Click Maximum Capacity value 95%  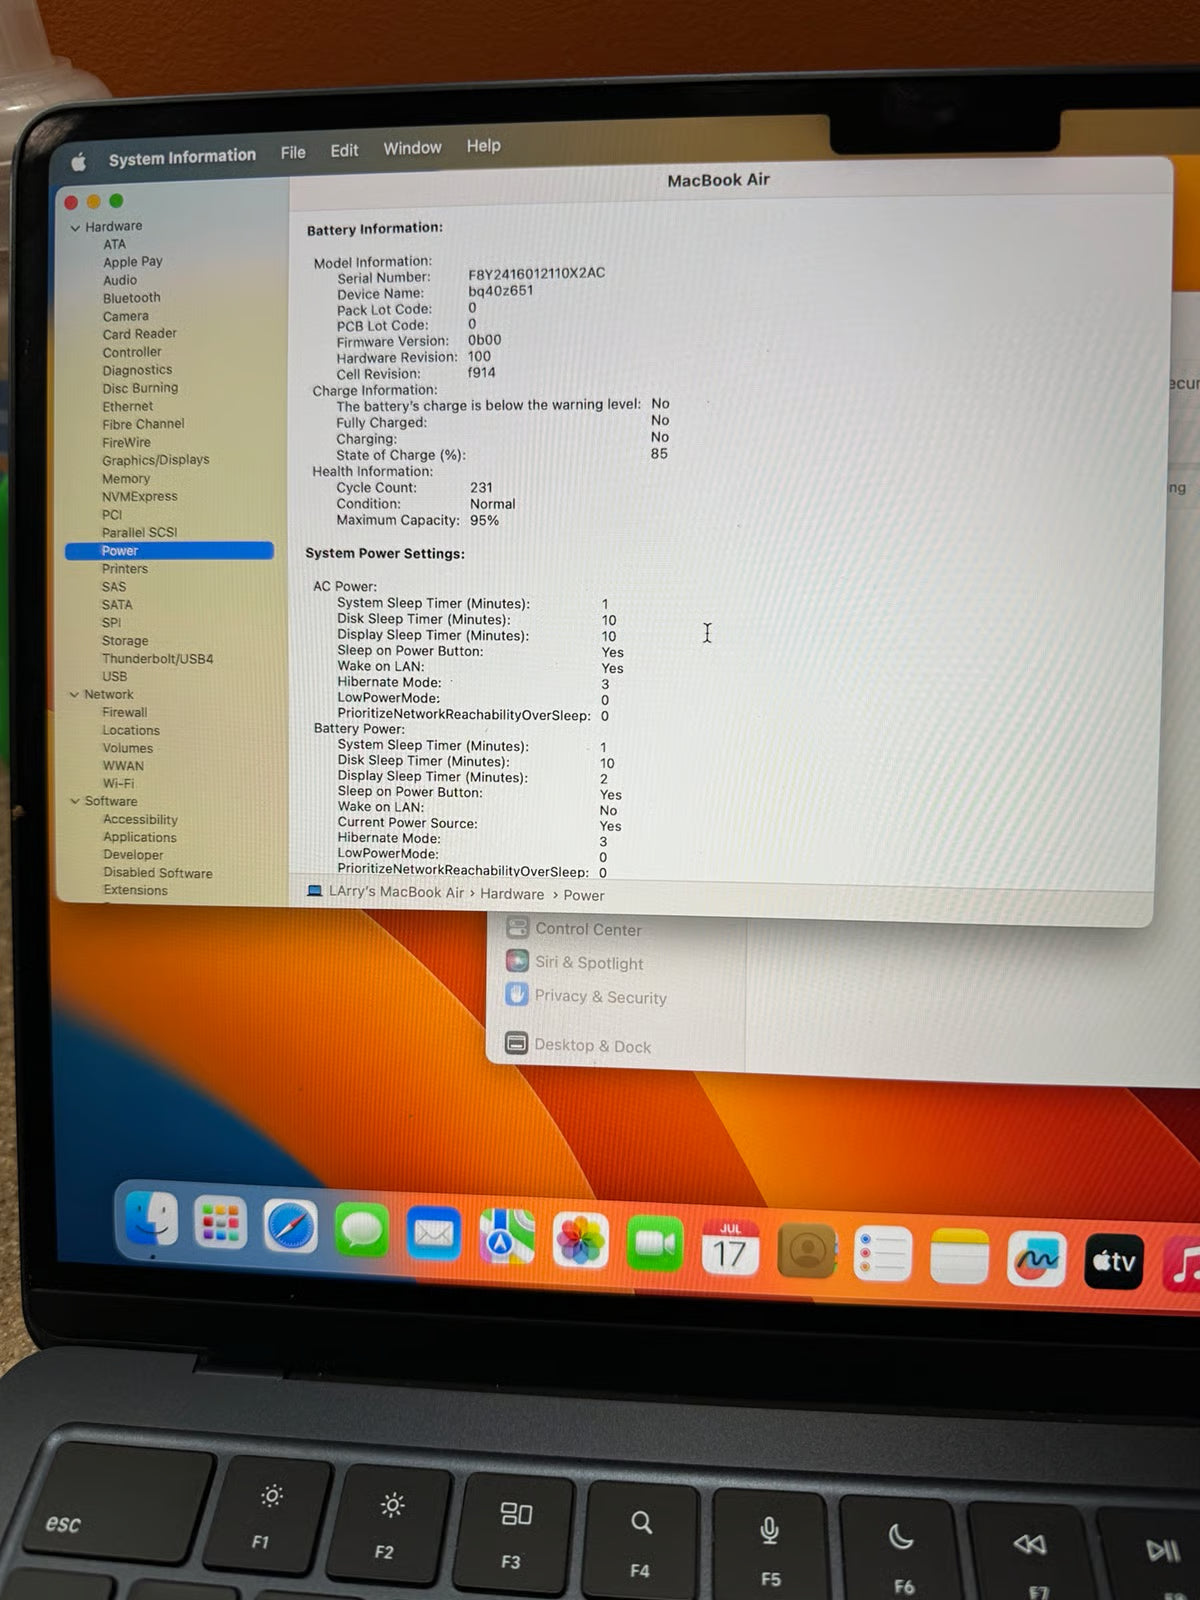click(484, 521)
